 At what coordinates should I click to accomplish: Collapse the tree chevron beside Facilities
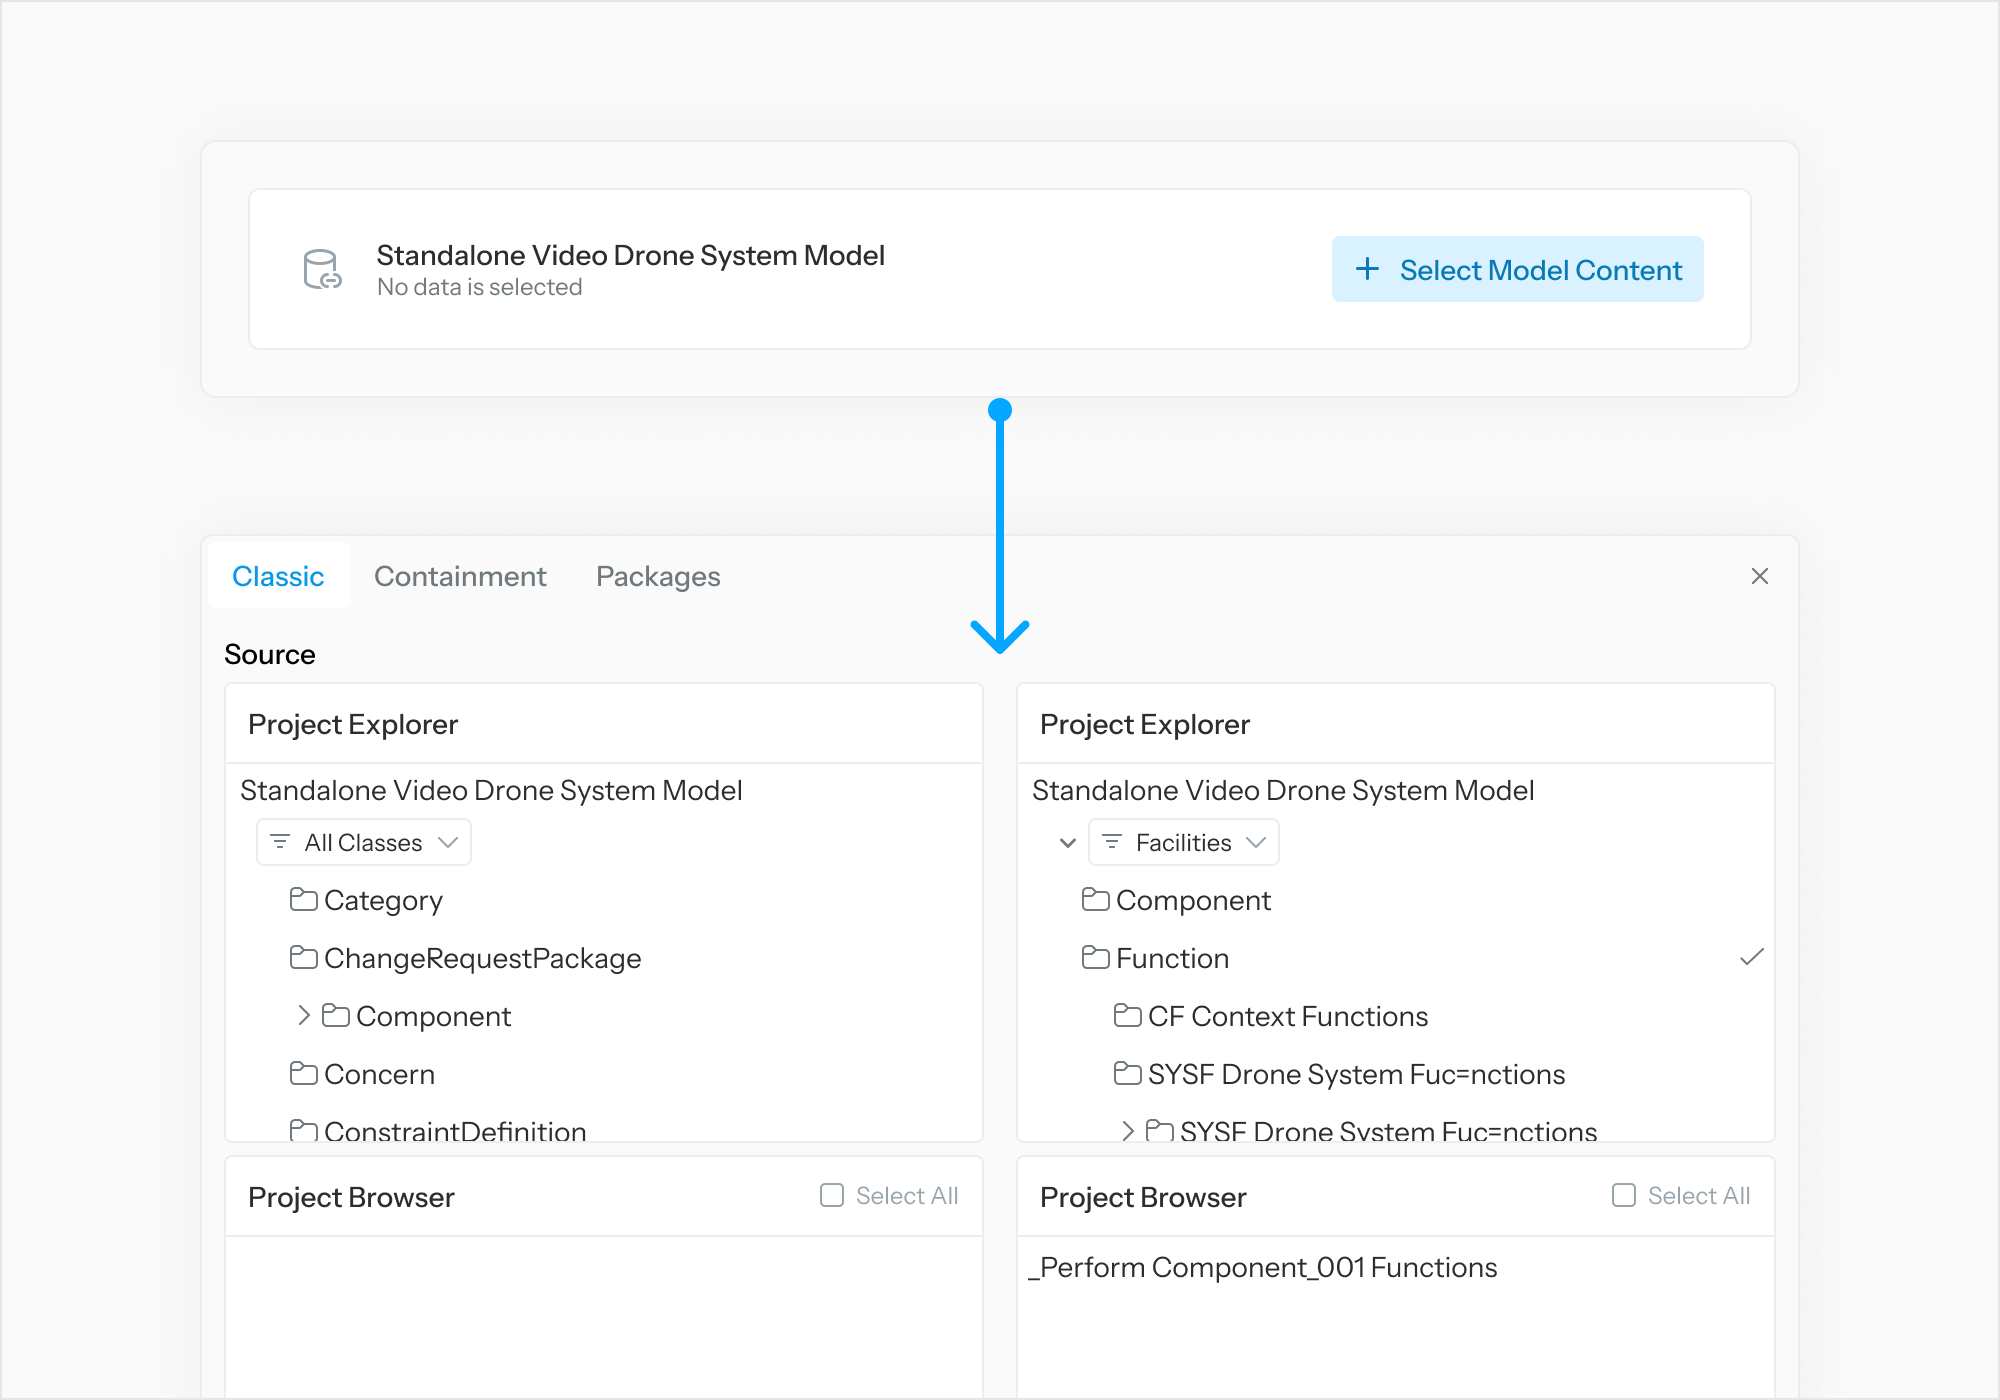[1067, 842]
